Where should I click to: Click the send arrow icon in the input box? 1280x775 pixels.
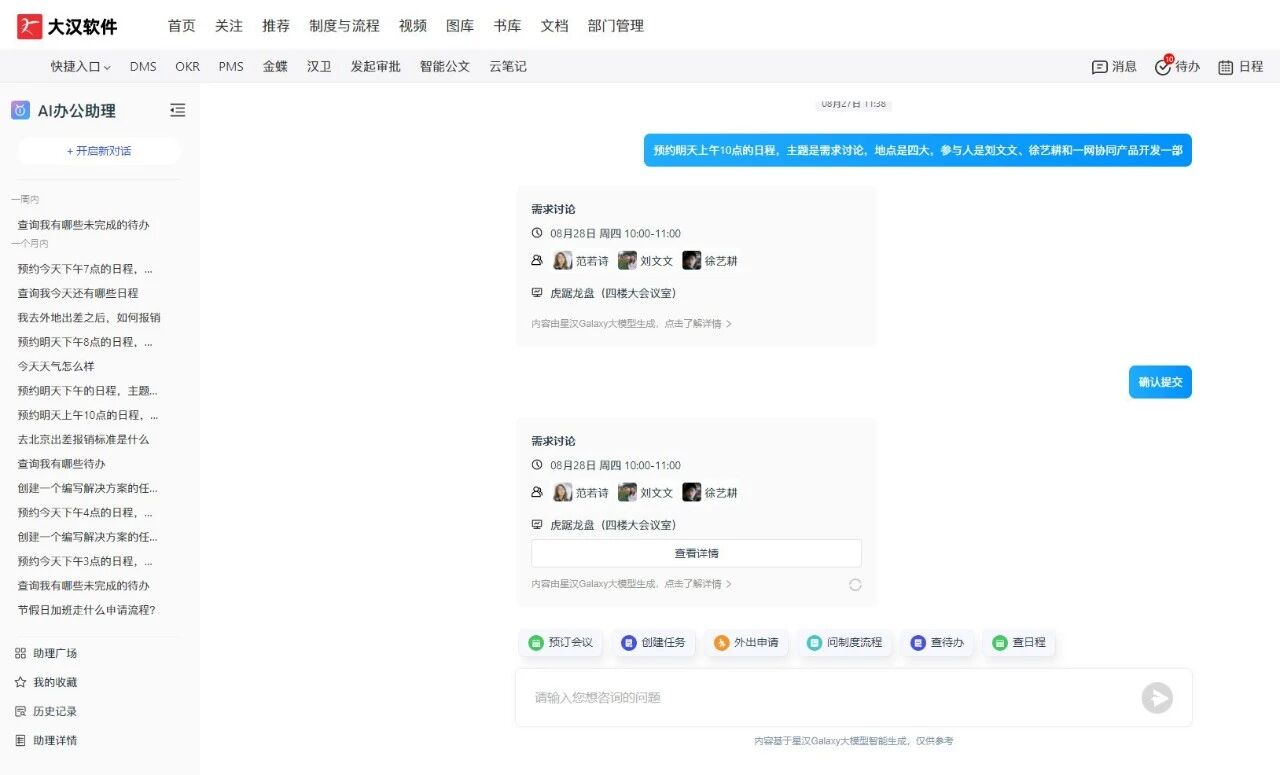pos(1157,698)
